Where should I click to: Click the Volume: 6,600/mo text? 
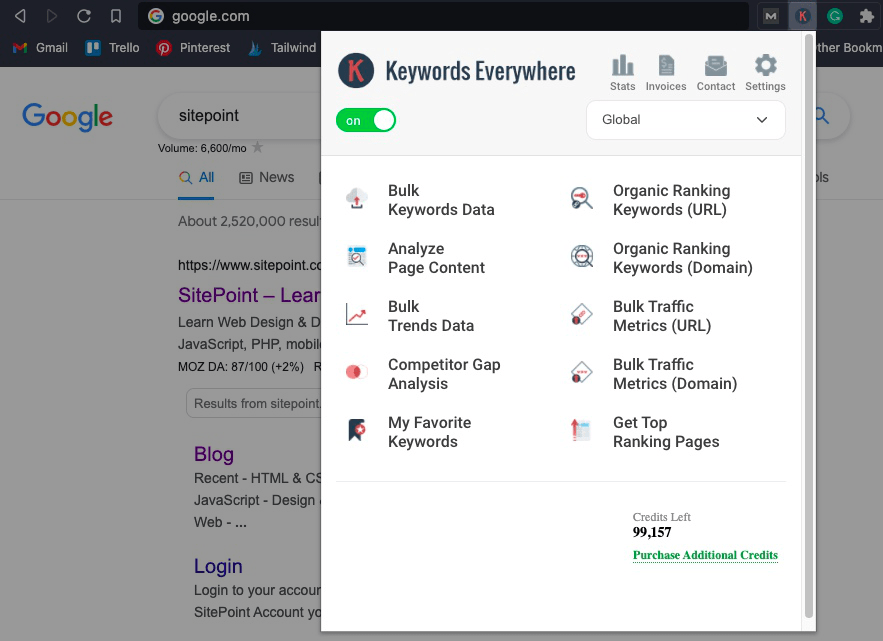tap(202, 148)
